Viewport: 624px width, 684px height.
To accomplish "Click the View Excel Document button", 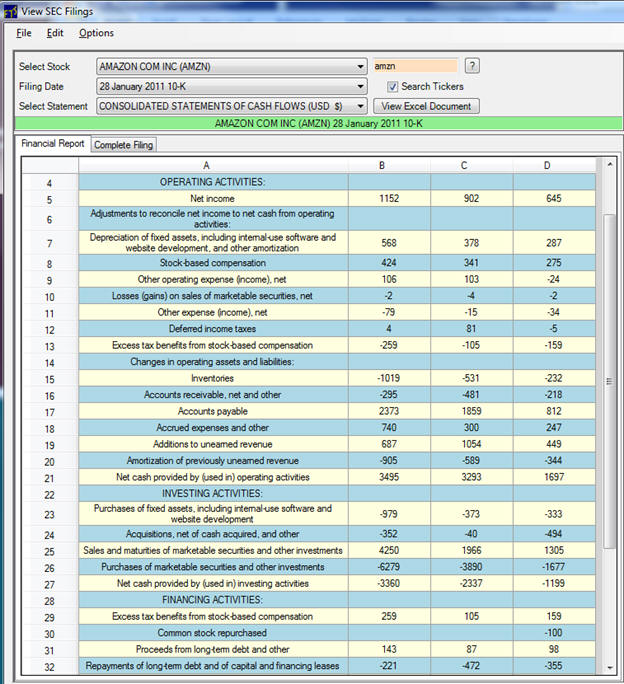I will (426, 106).
